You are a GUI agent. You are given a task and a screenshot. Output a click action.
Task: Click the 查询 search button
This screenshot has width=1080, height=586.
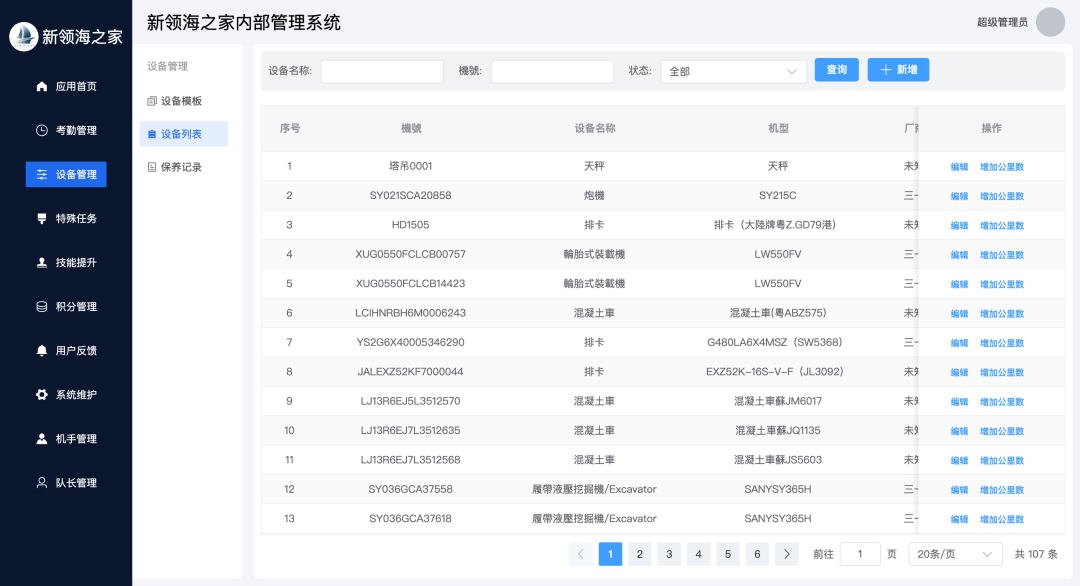click(836, 70)
